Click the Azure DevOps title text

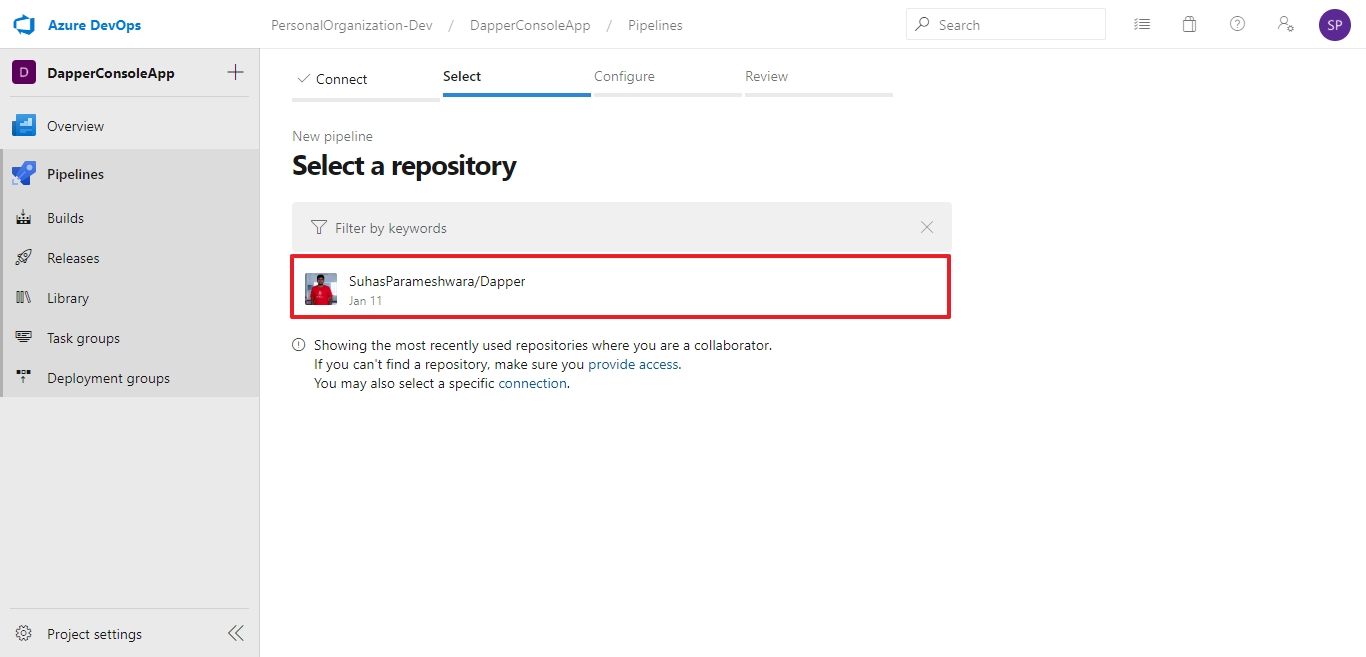point(94,25)
